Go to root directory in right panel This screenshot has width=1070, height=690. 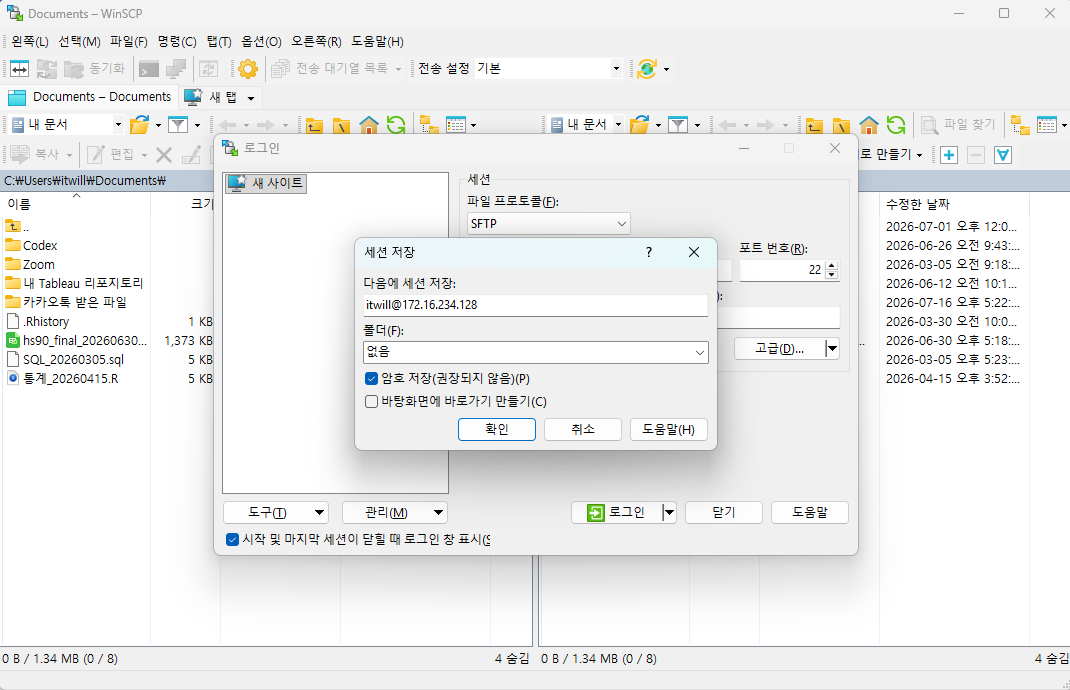(x=841, y=125)
